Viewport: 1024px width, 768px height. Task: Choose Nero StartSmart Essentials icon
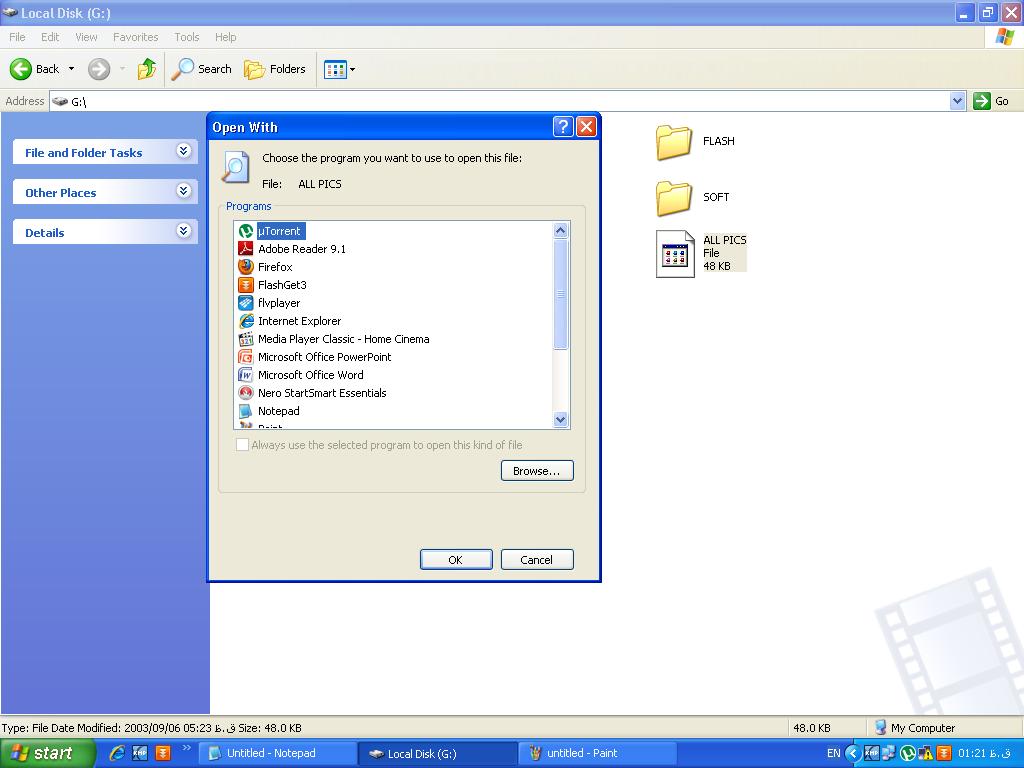(246, 392)
